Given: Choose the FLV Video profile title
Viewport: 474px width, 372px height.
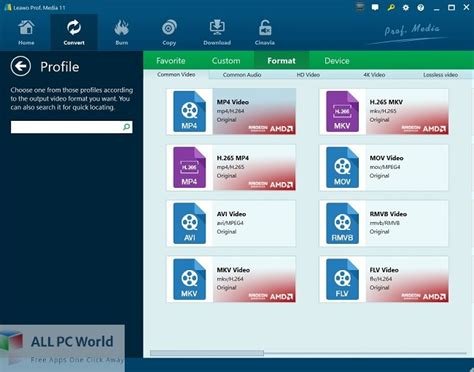Looking at the screenshot, I should tap(384, 270).
